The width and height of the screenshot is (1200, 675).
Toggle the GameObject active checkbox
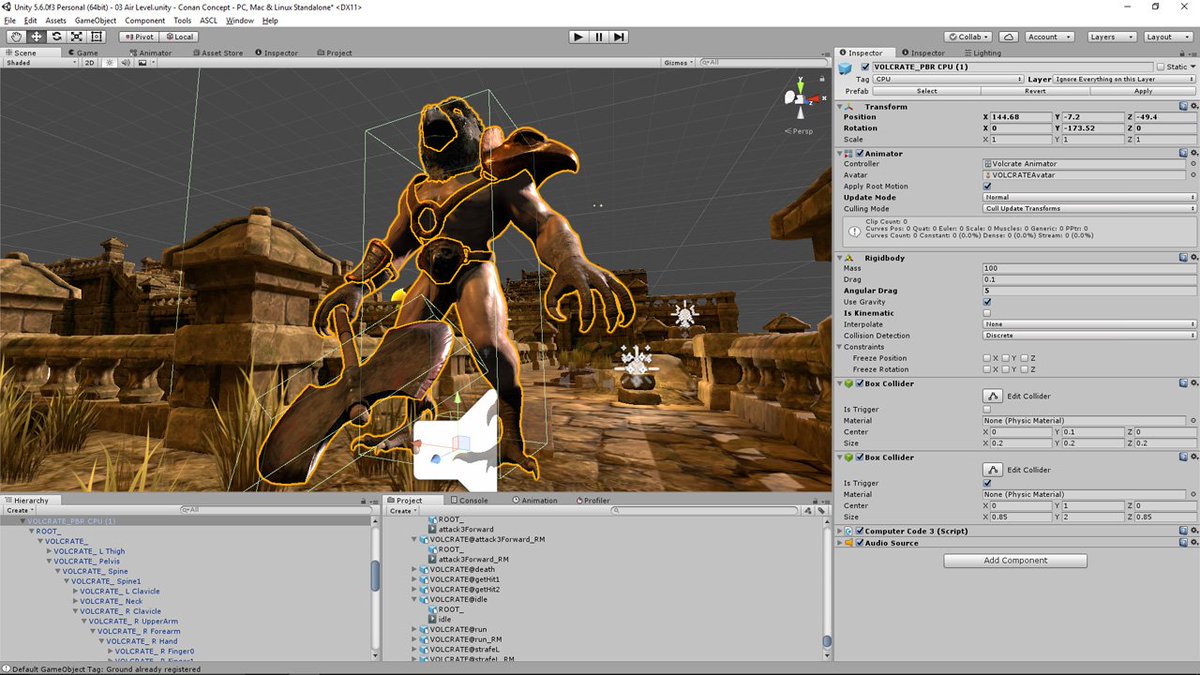click(866, 67)
